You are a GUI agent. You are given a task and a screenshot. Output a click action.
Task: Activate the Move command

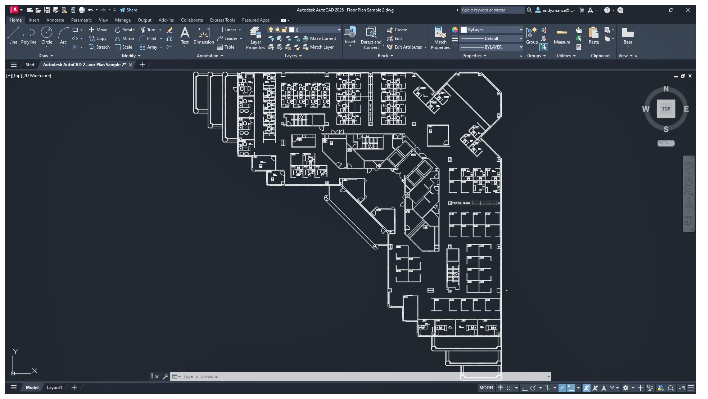click(98, 30)
